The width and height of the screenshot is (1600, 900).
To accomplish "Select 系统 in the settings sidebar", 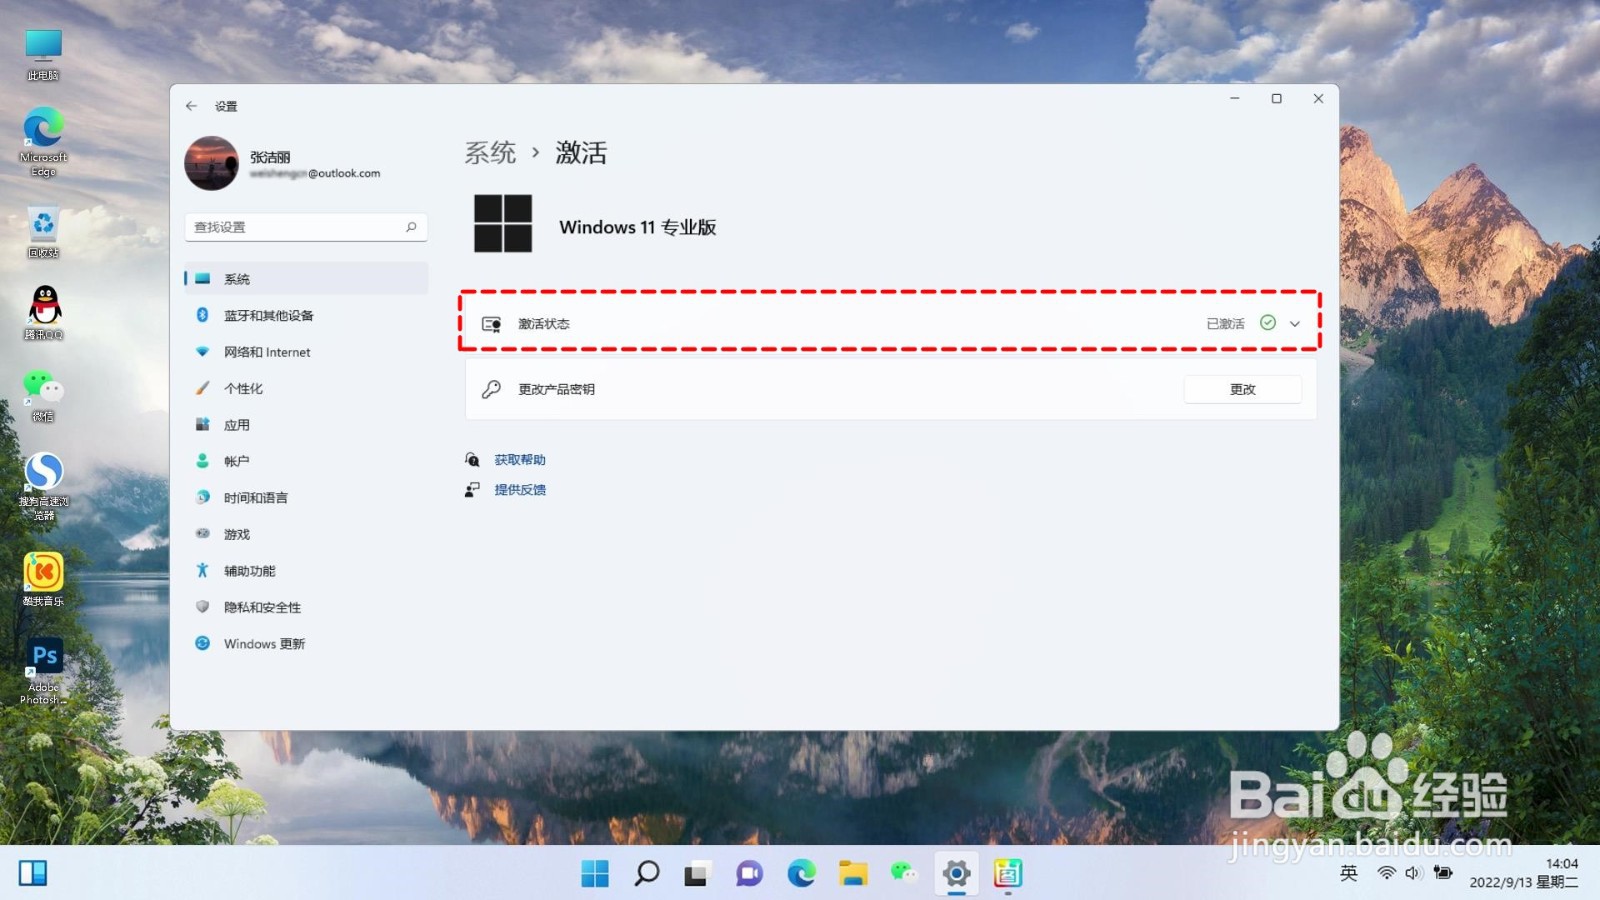I will [x=237, y=278].
